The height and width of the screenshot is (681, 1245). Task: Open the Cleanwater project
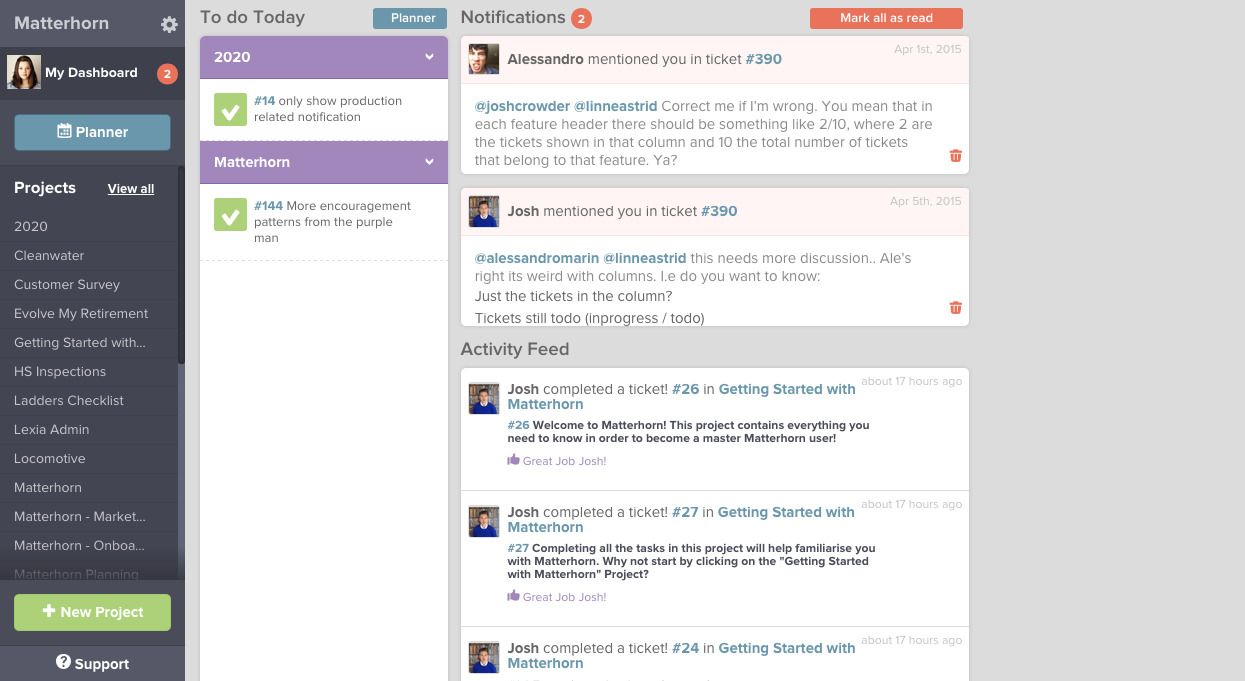49,255
